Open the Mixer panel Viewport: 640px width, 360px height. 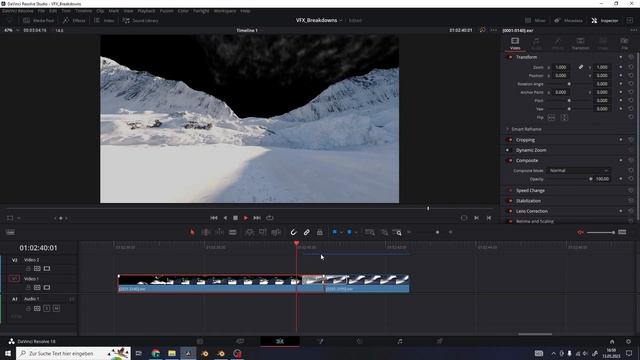point(535,20)
